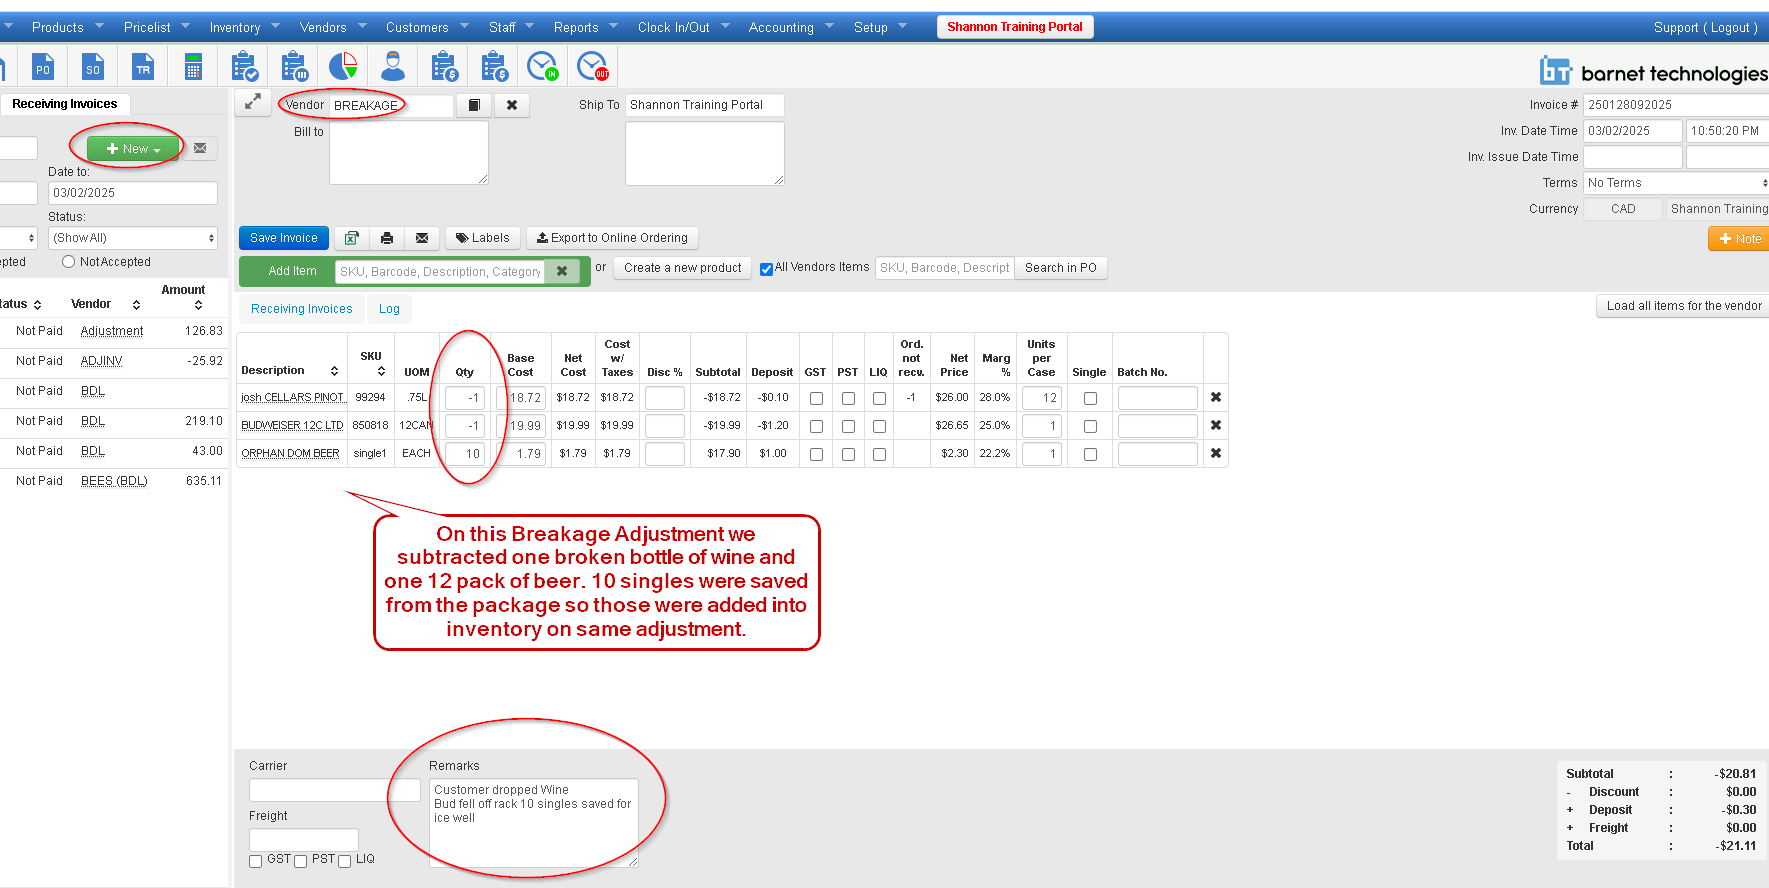This screenshot has height=888, width=1769.
Task: Click the envelope icon beside New button
Action: coord(200,148)
